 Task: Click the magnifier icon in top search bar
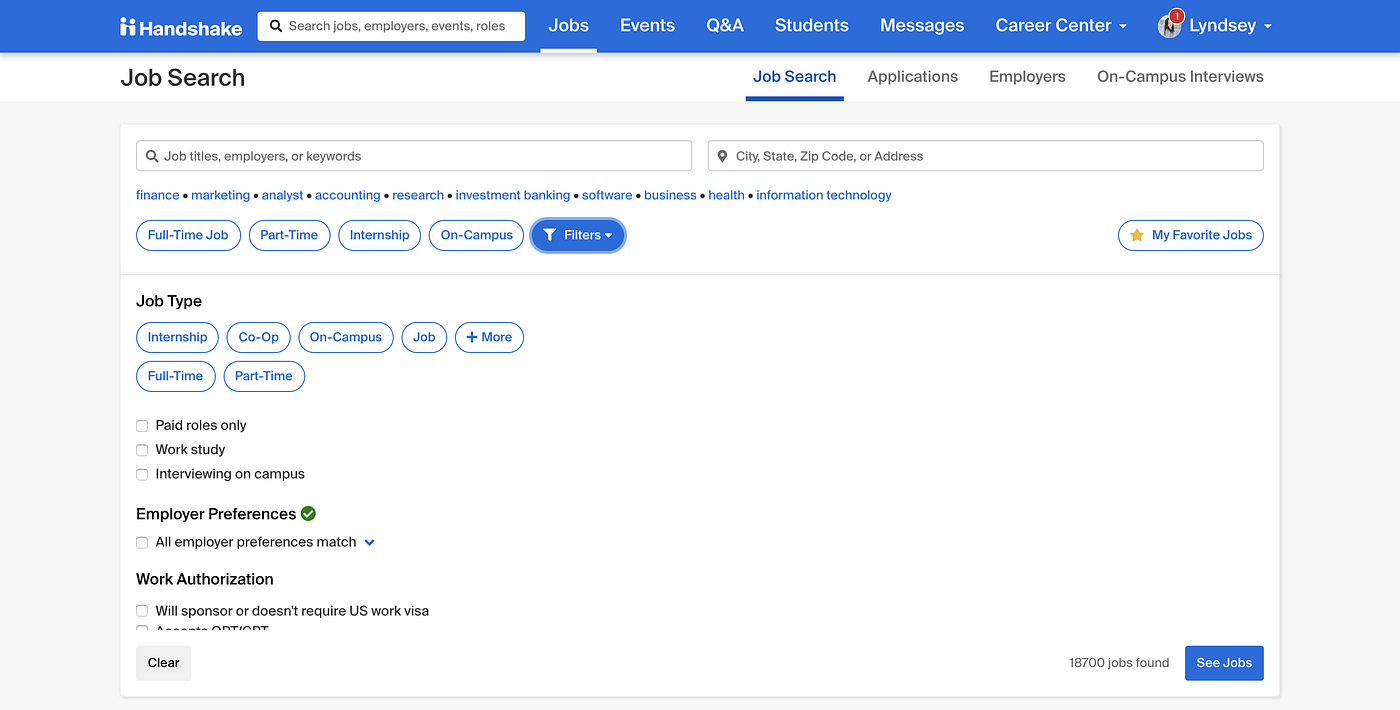point(276,26)
